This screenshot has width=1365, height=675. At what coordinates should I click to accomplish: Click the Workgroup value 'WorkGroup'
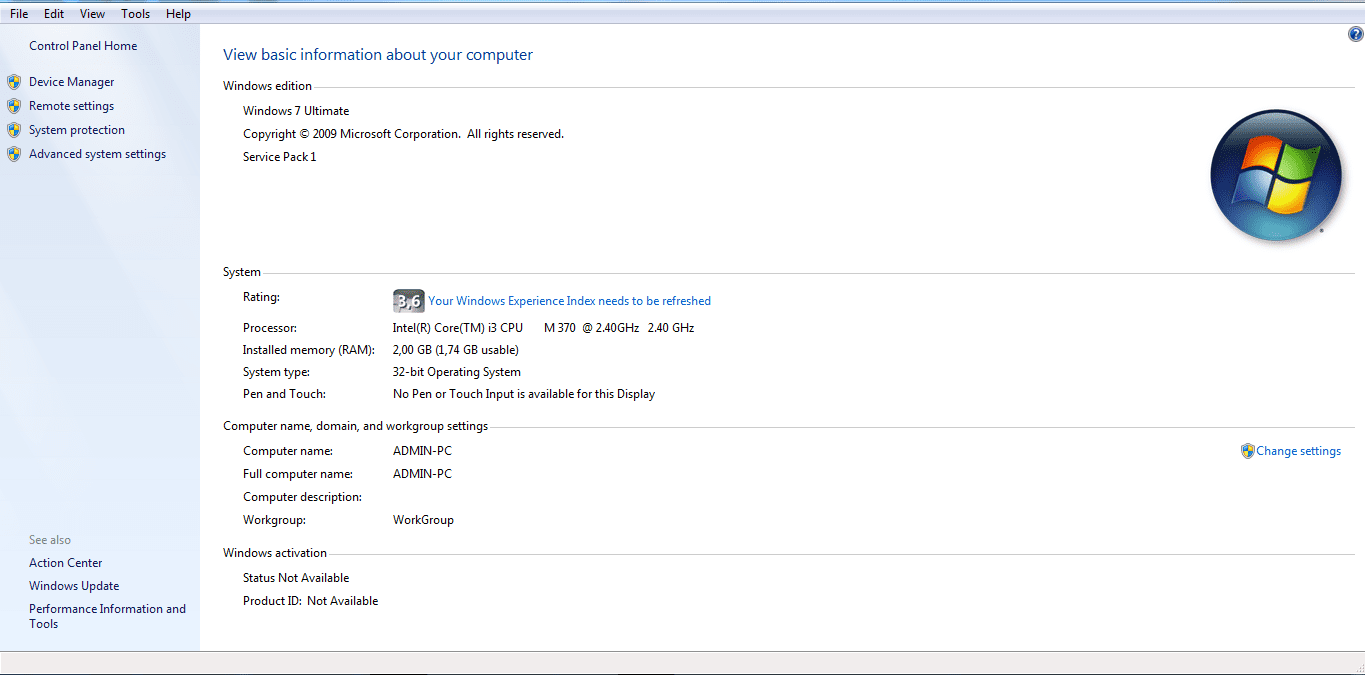[x=423, y=520]
